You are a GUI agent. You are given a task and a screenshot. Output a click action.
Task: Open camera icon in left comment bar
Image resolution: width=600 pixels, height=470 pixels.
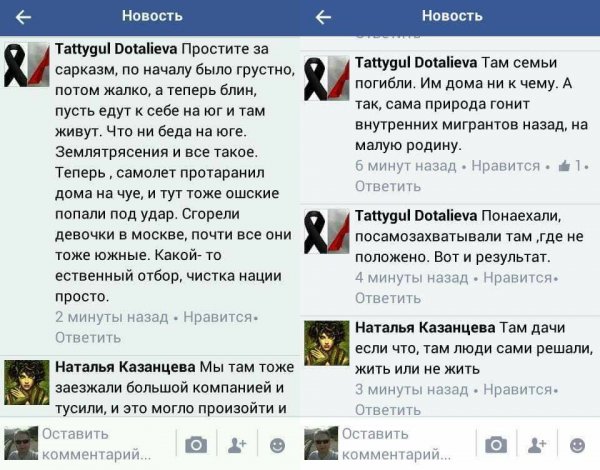[x=196, y=445]
